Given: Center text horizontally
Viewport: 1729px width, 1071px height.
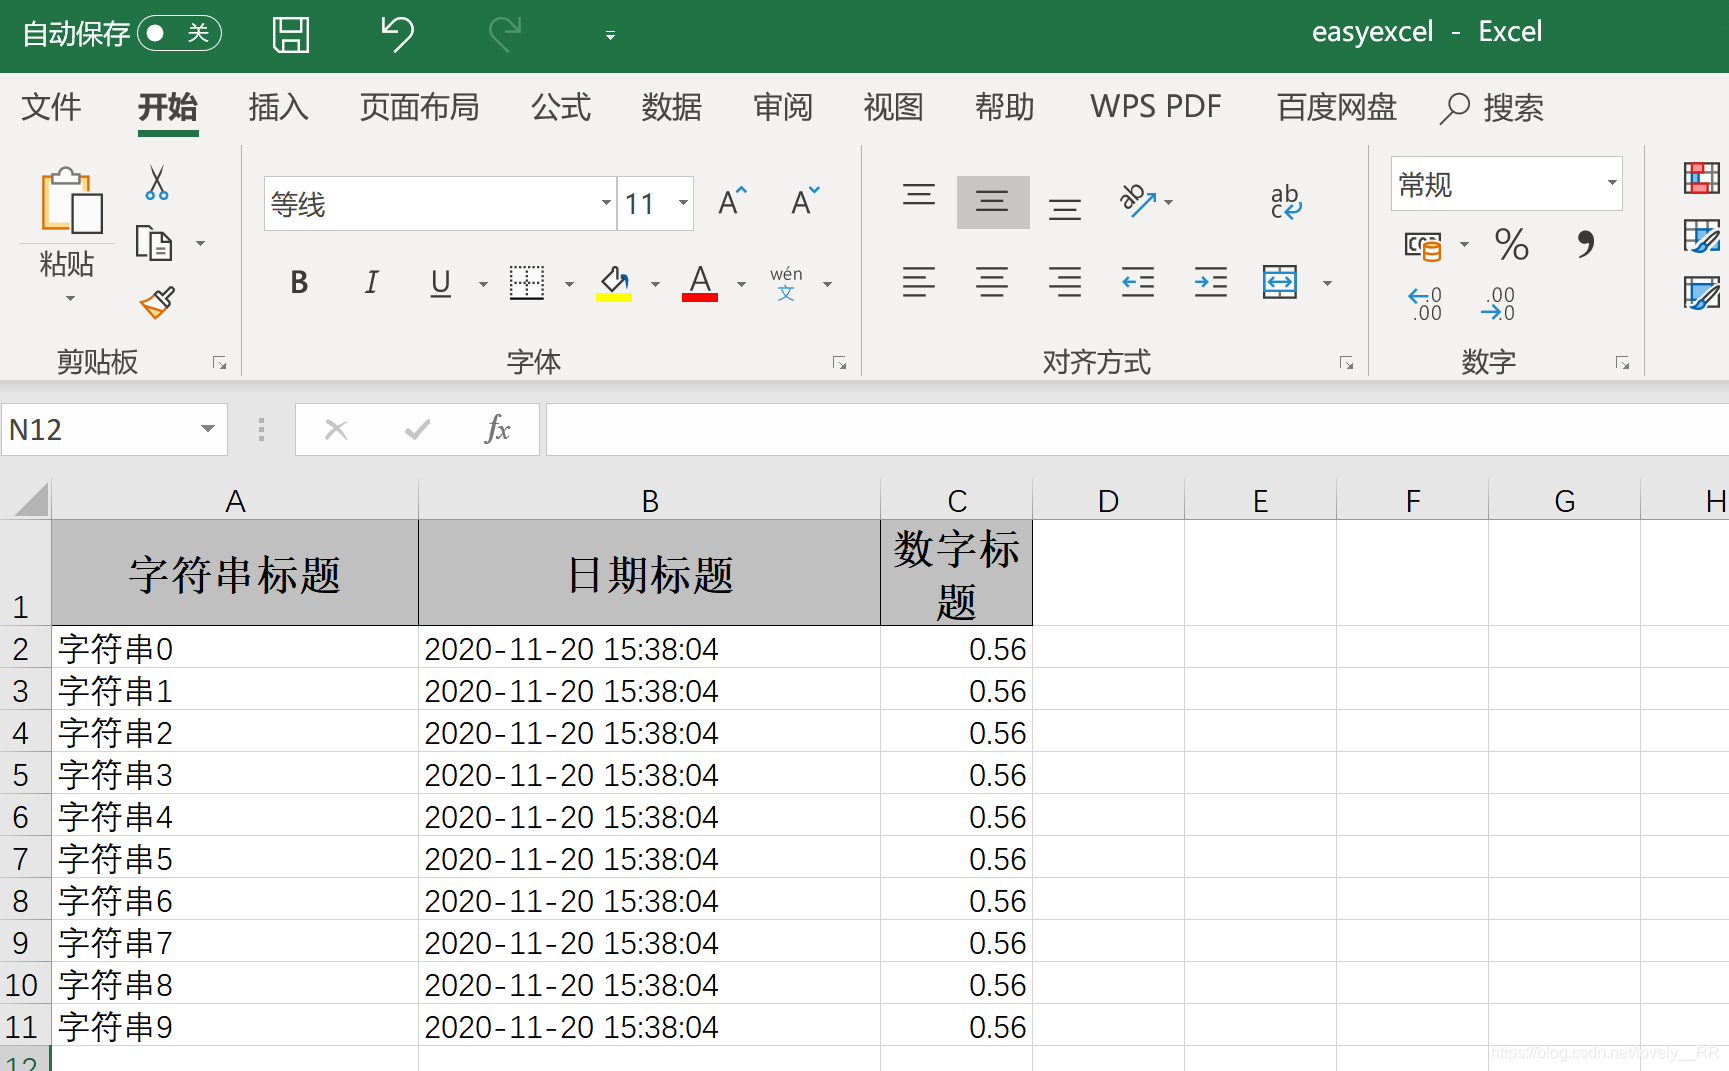Looking at the screenshot, I should point(992,283).
